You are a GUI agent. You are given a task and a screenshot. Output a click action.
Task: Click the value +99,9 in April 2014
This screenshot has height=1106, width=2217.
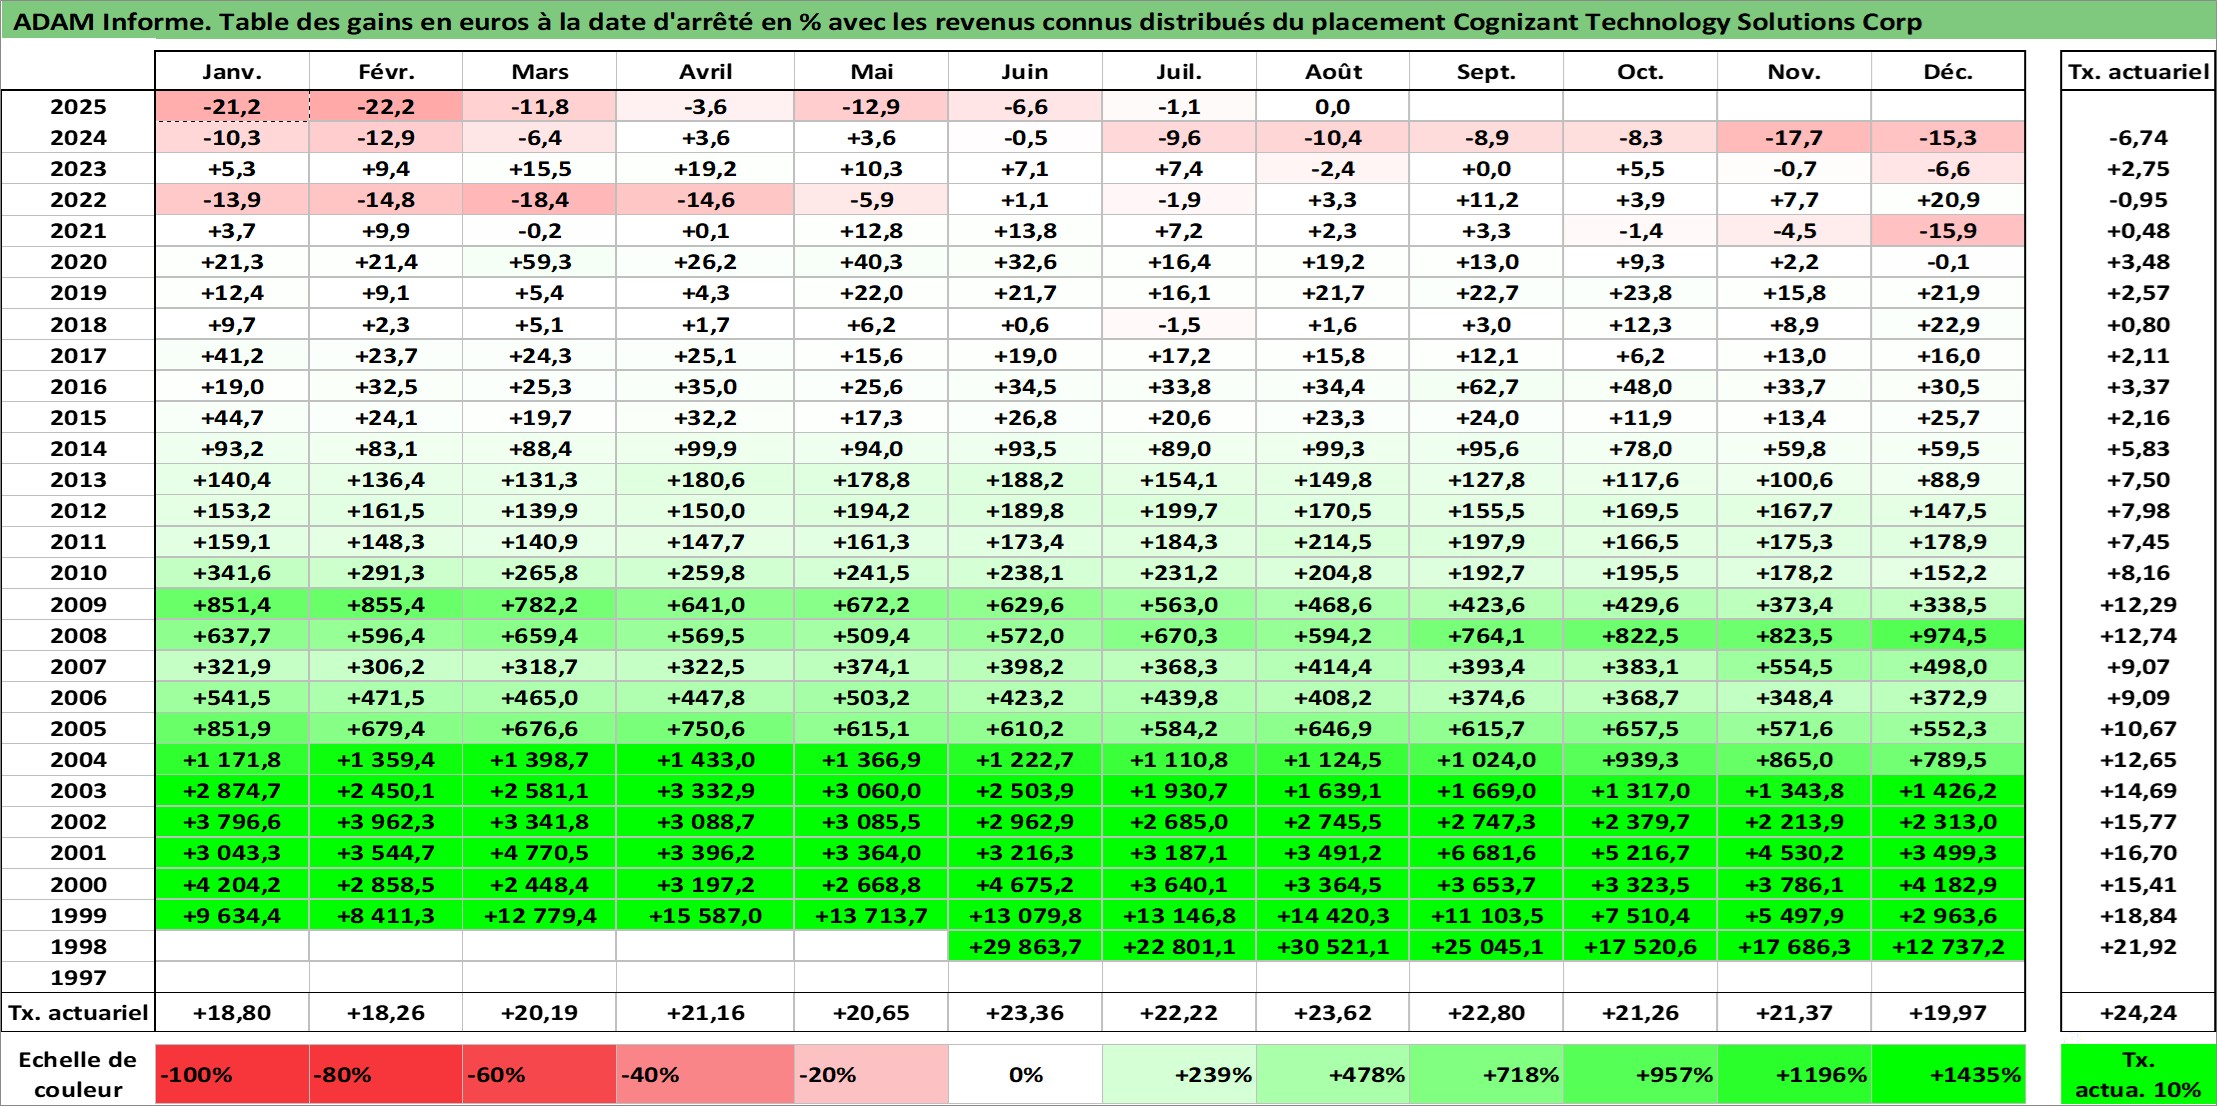tap(705, 449)
